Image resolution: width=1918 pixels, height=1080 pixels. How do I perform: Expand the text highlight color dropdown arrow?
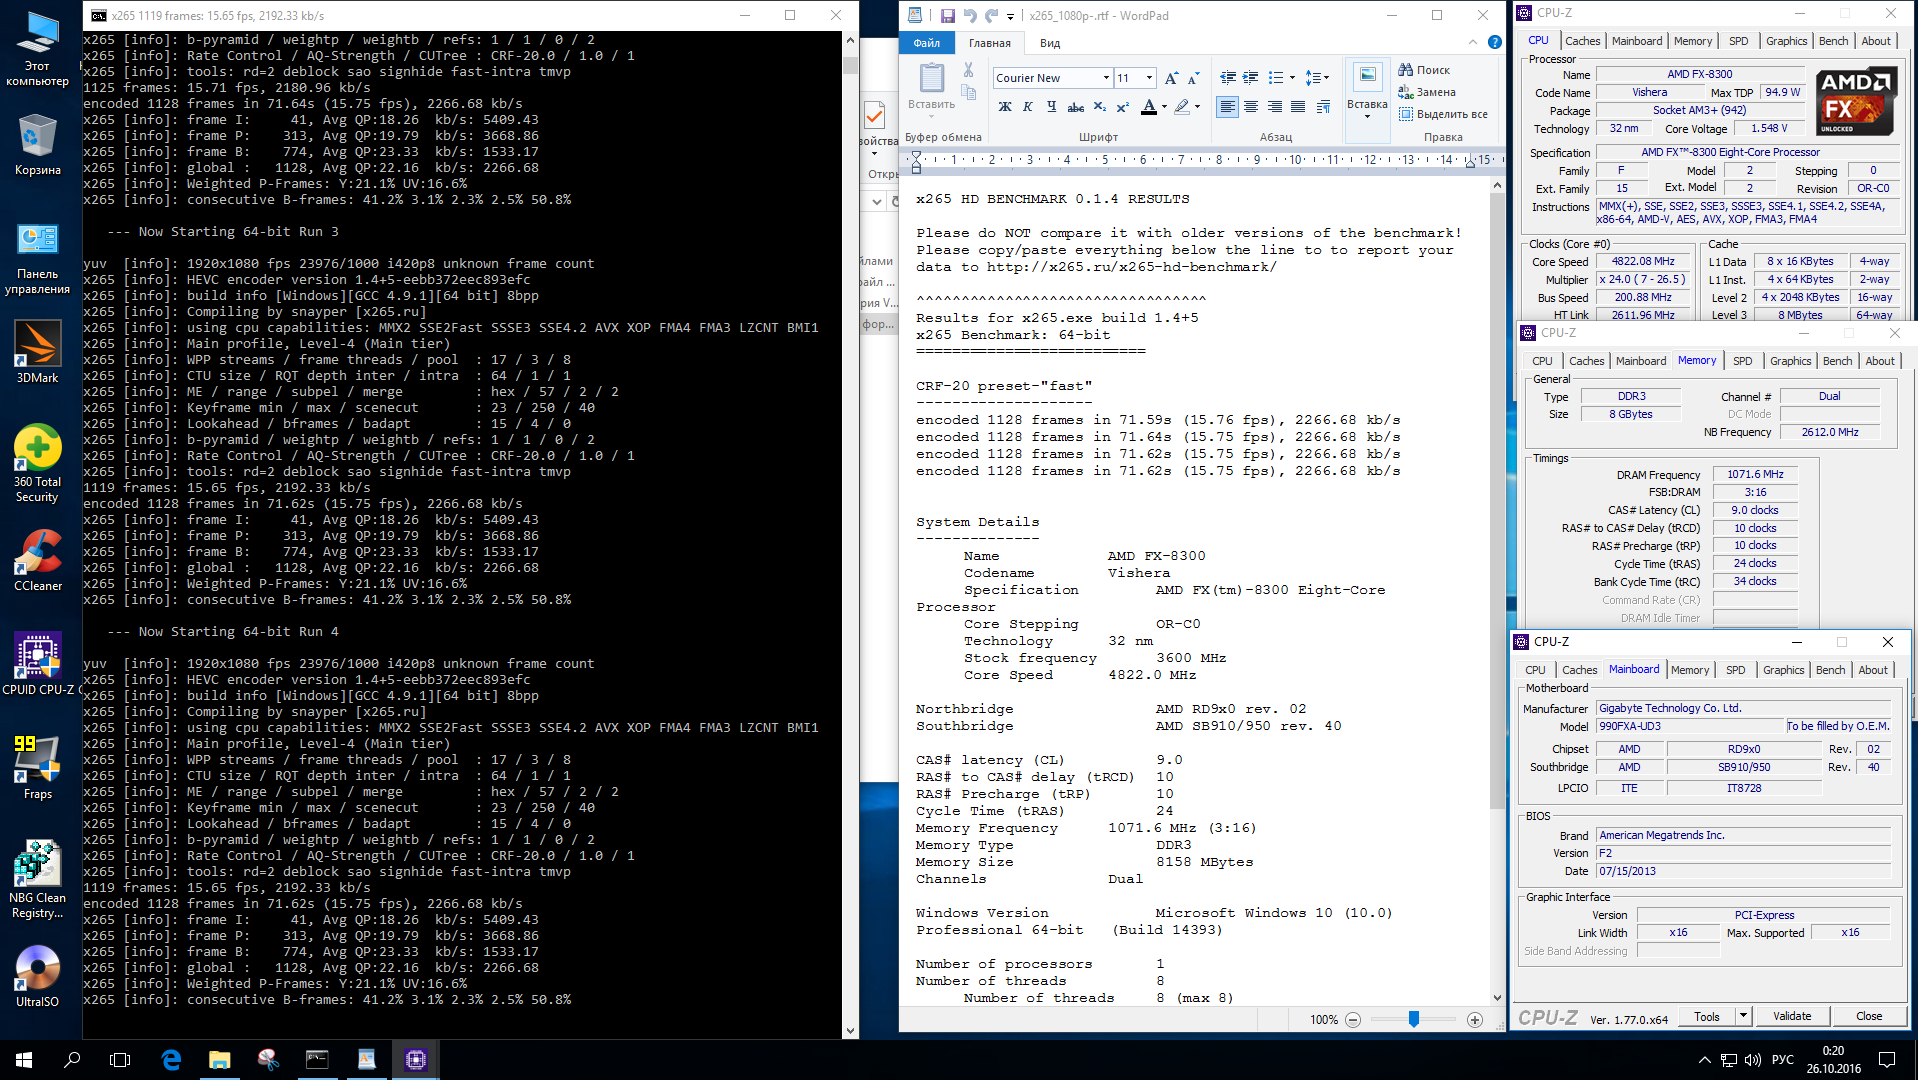(x=1197, y=107)
